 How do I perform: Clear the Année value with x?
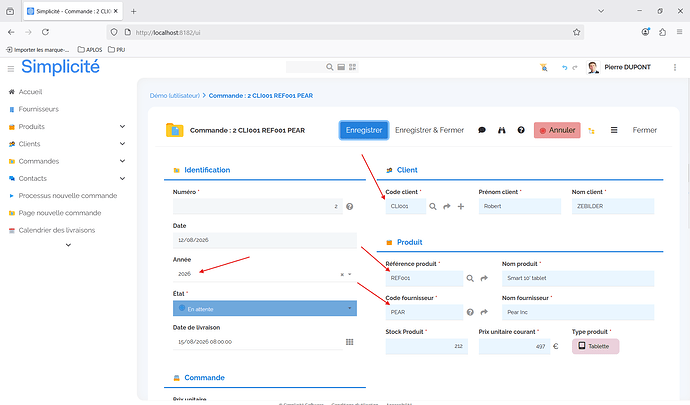342,274
